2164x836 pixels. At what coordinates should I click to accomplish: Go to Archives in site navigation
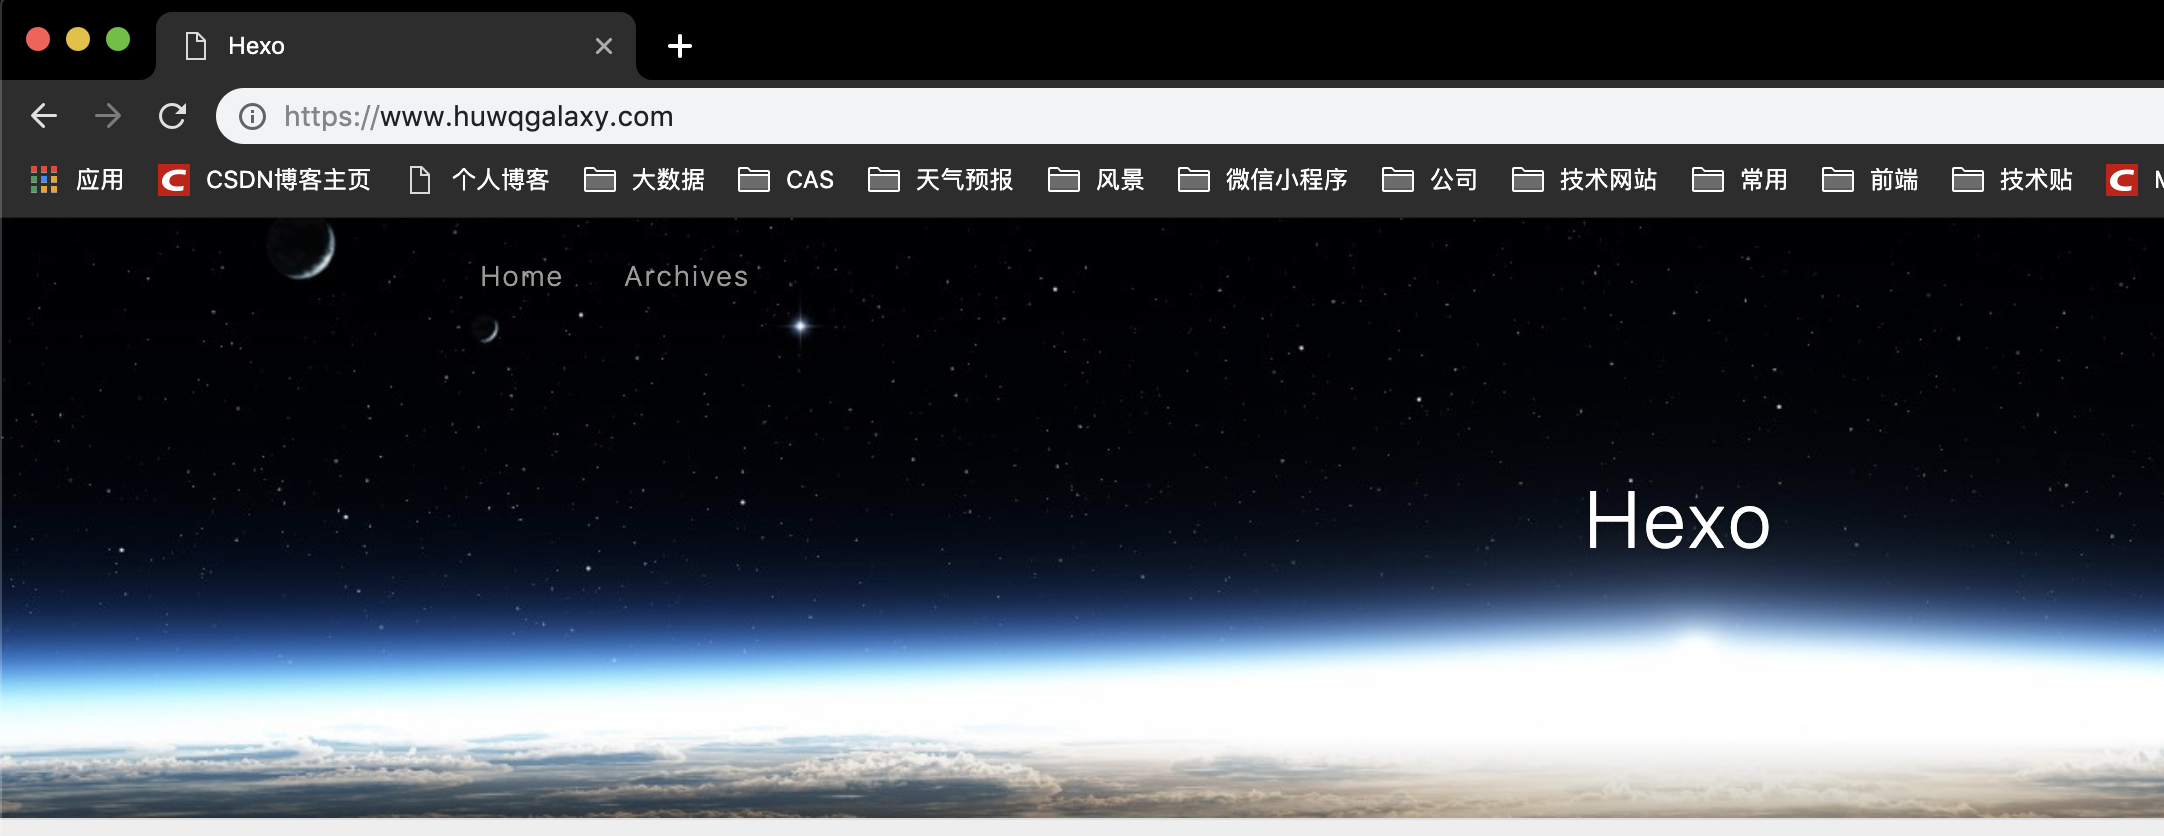point(686,276)
